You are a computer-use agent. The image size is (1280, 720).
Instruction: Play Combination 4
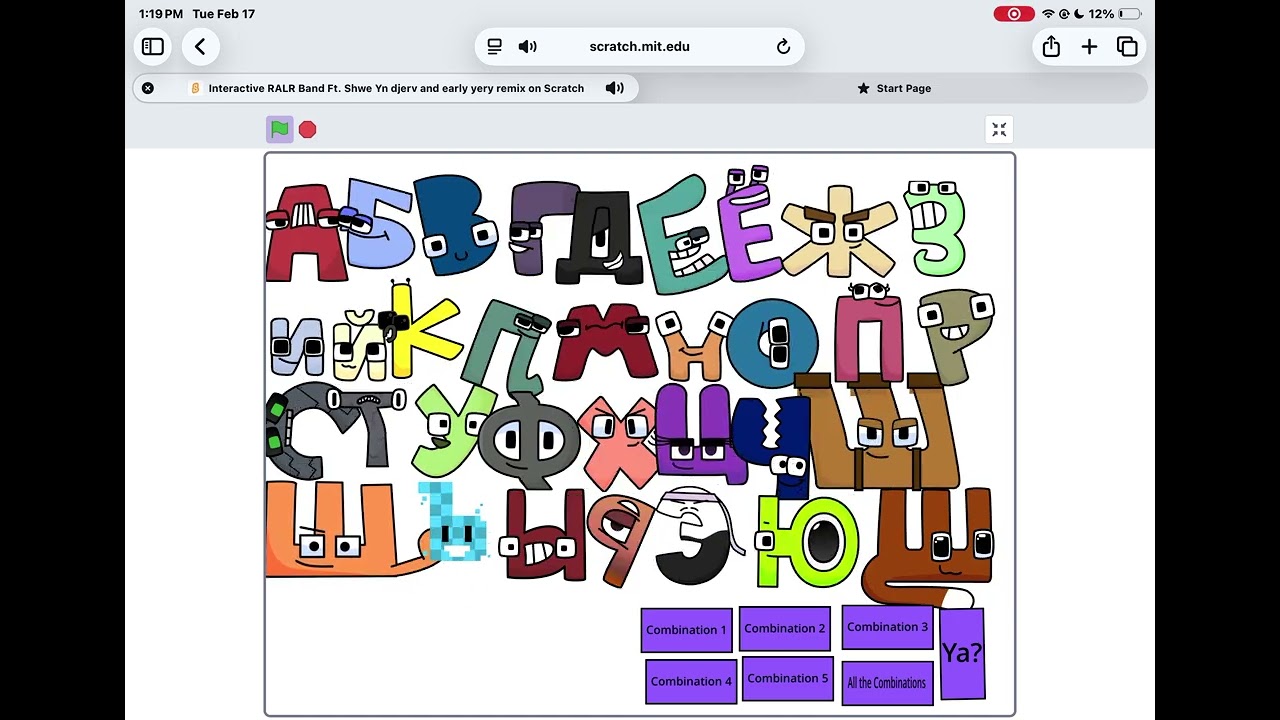691,681
